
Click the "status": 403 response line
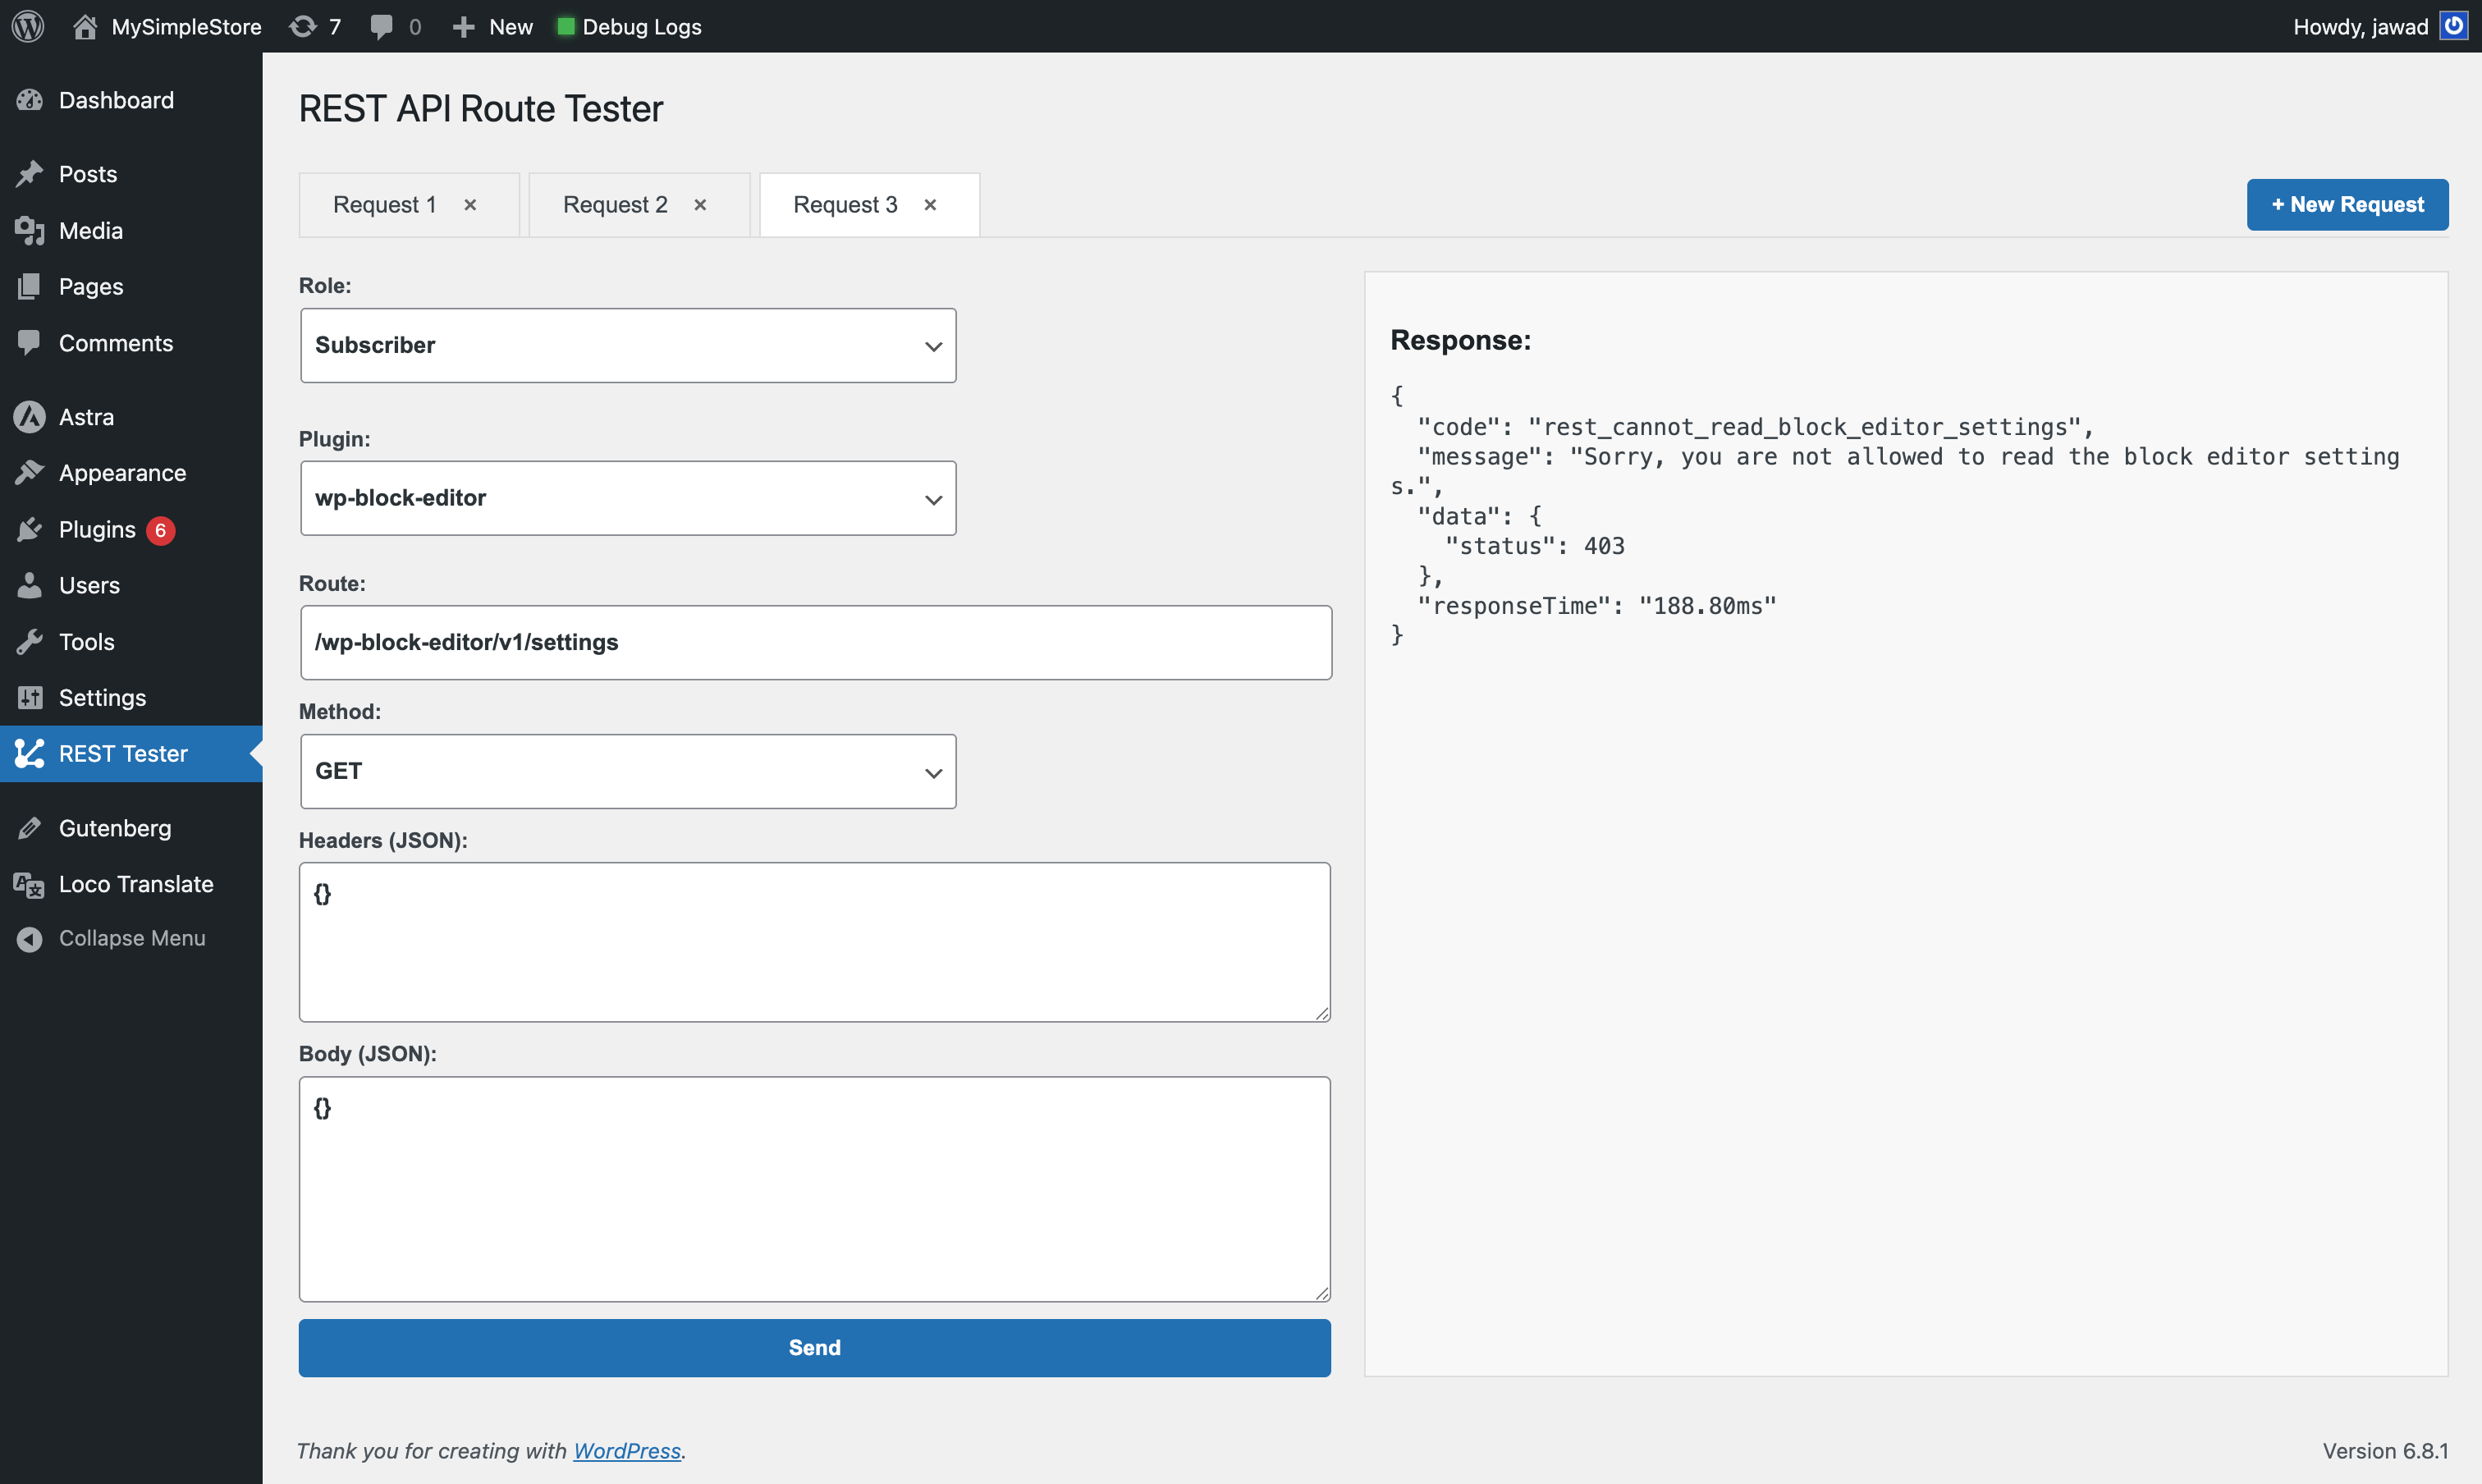click(1535, 546)
